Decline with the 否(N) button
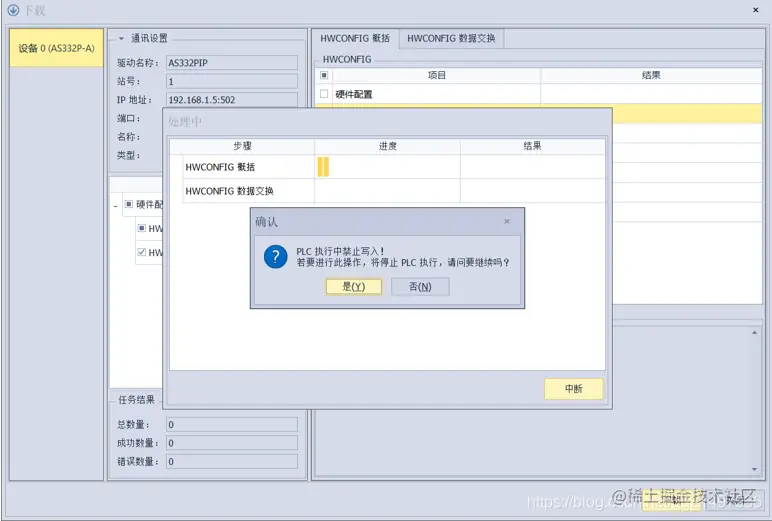This screenshot has width=772, height=521. (420, 287)
